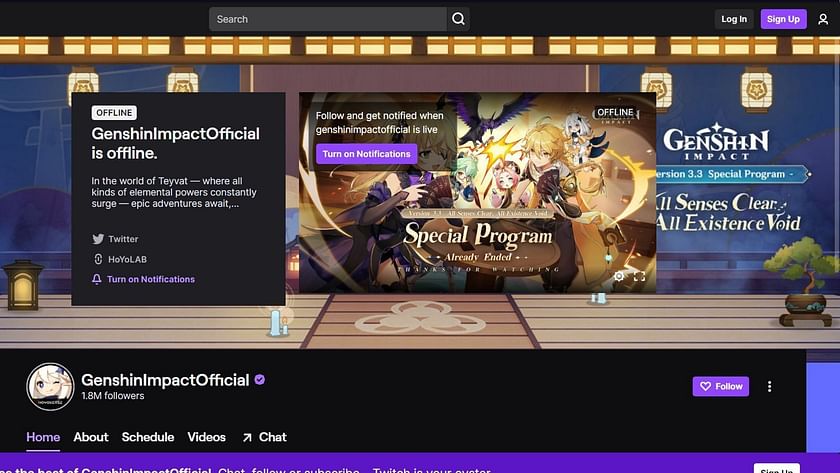Screen dimensions: 840x473
Task: Follow the GenshinImpactOfficial channel
Action: coord(721,386)
